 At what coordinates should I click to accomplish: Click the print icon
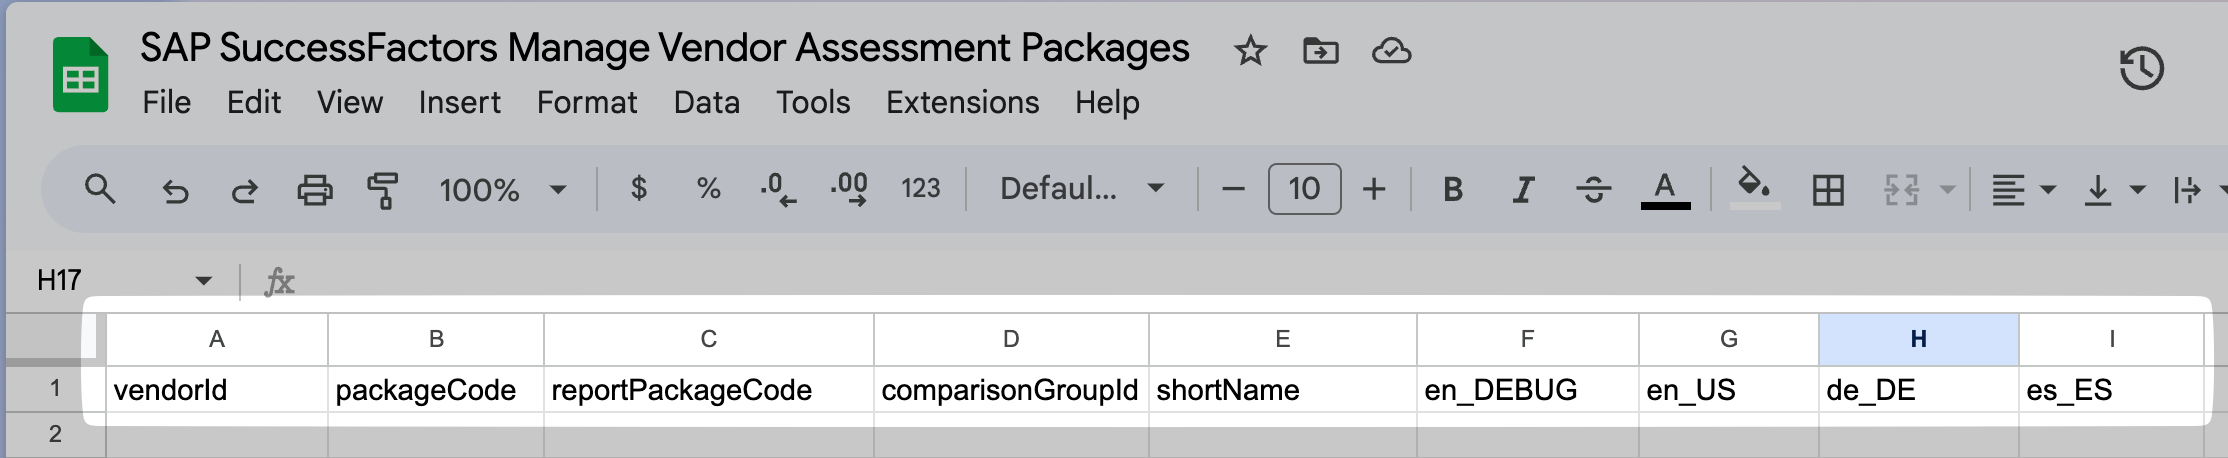click(x=315, y=189)
